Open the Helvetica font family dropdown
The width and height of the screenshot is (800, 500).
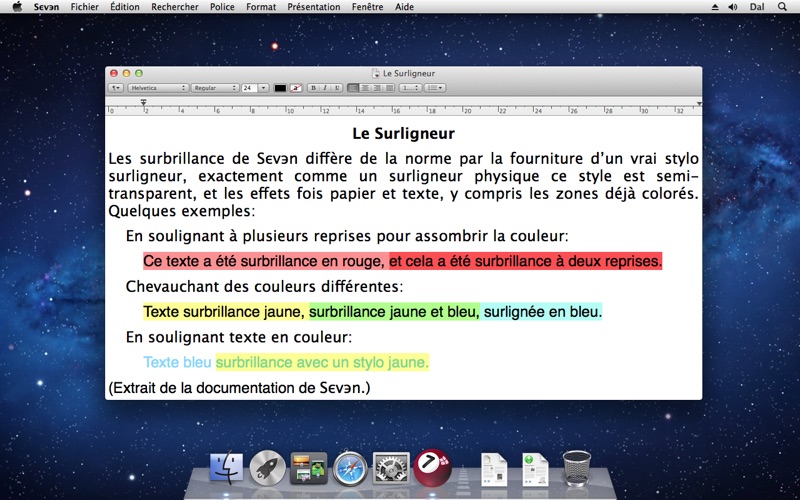point(158,88)
